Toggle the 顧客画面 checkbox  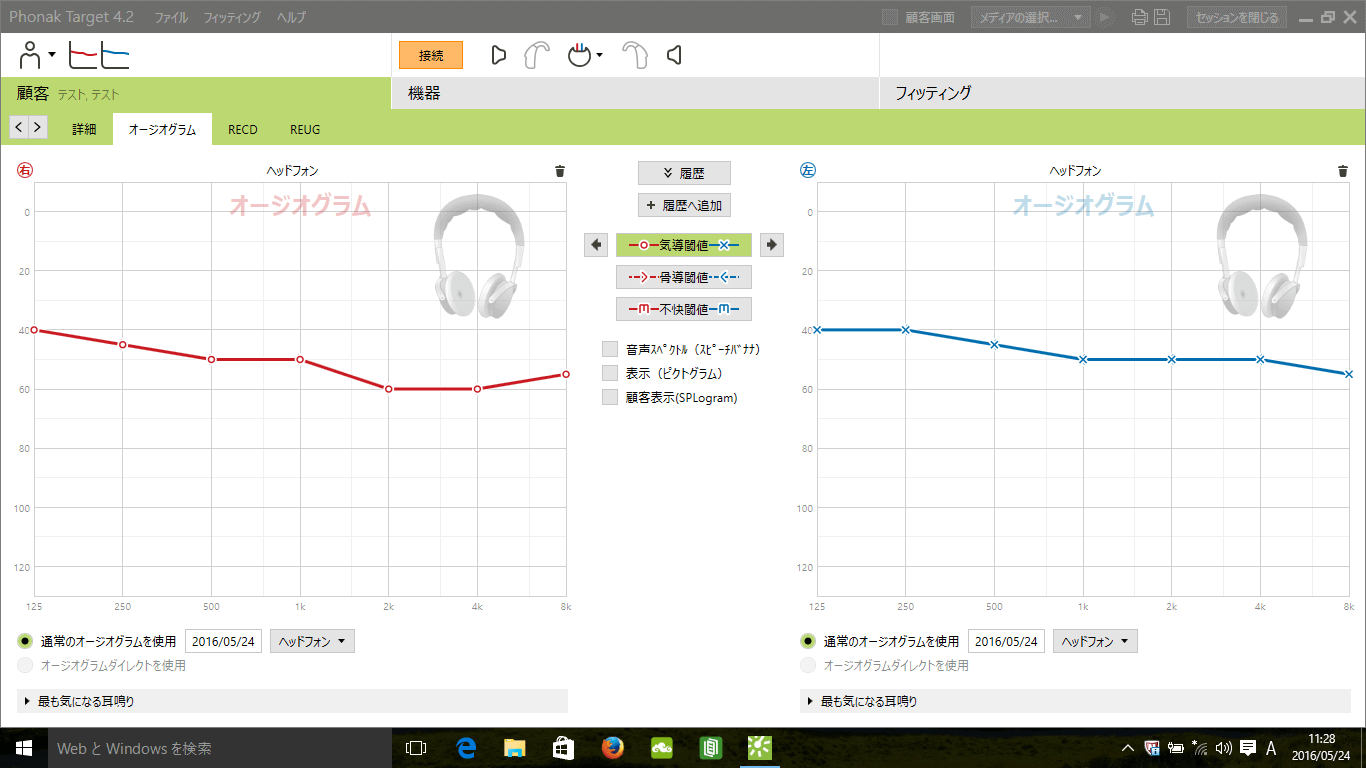(x=889, y=17)
